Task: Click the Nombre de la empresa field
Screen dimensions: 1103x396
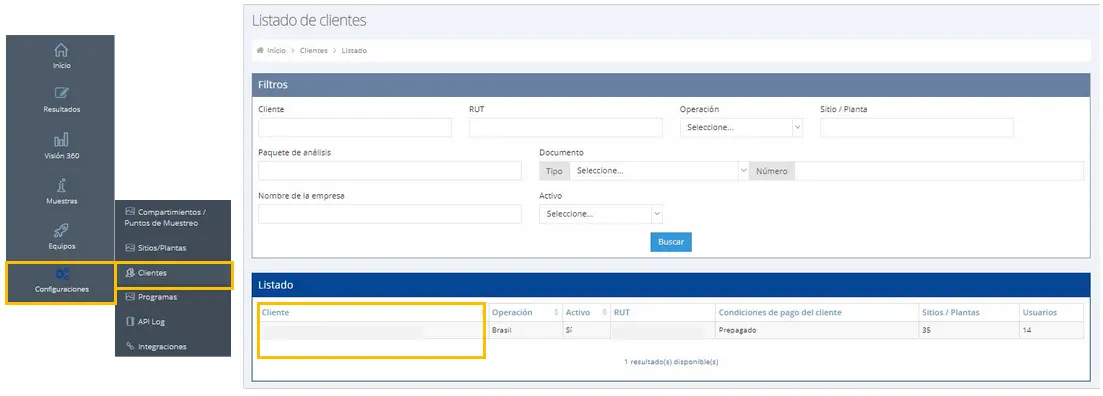Action: pos(390,214)
